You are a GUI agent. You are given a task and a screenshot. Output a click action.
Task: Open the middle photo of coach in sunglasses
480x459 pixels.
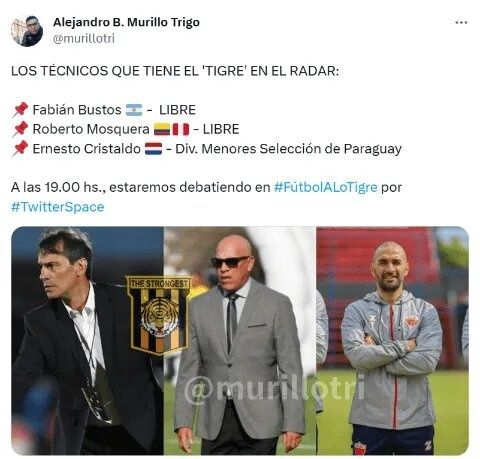tap(240, 341)
